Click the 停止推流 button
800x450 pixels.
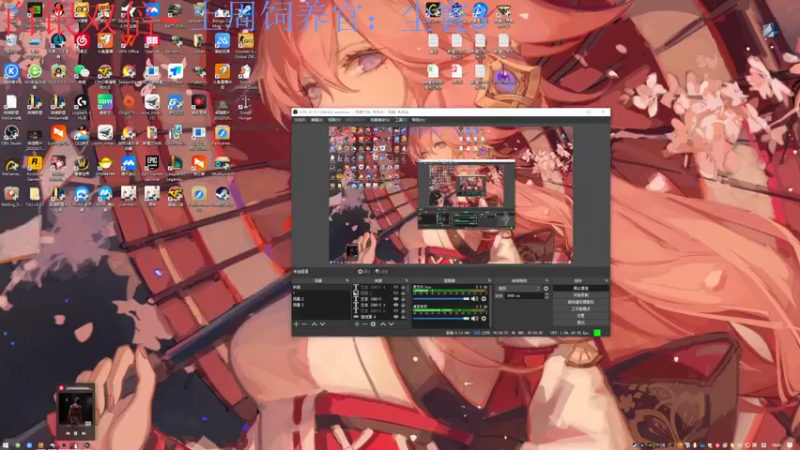tap(581, 288)
